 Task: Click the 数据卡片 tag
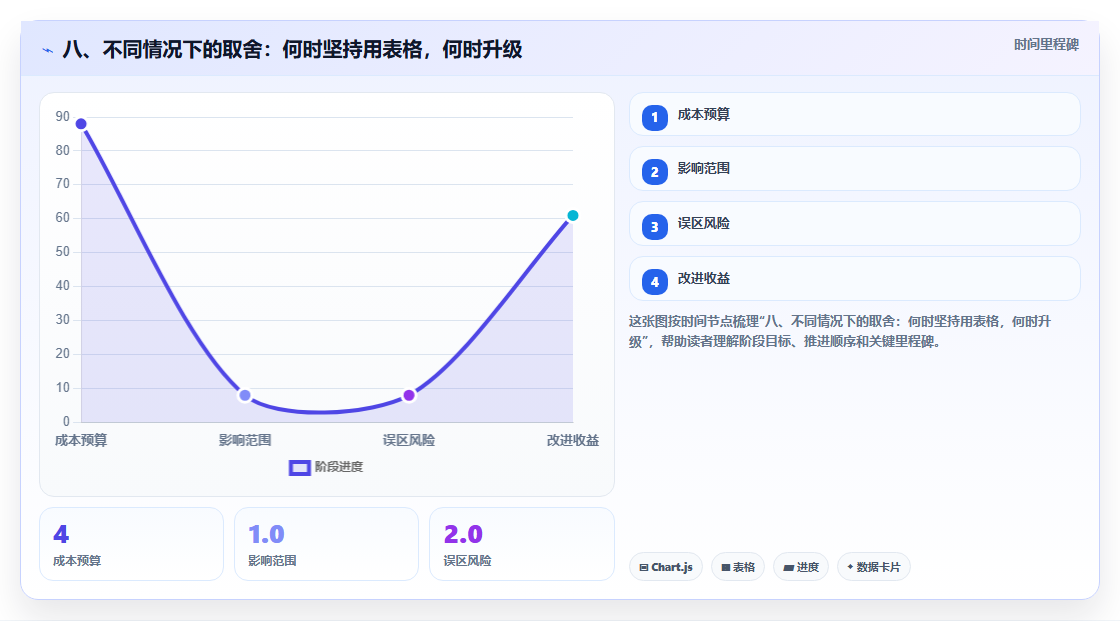[x=874, y=567]
